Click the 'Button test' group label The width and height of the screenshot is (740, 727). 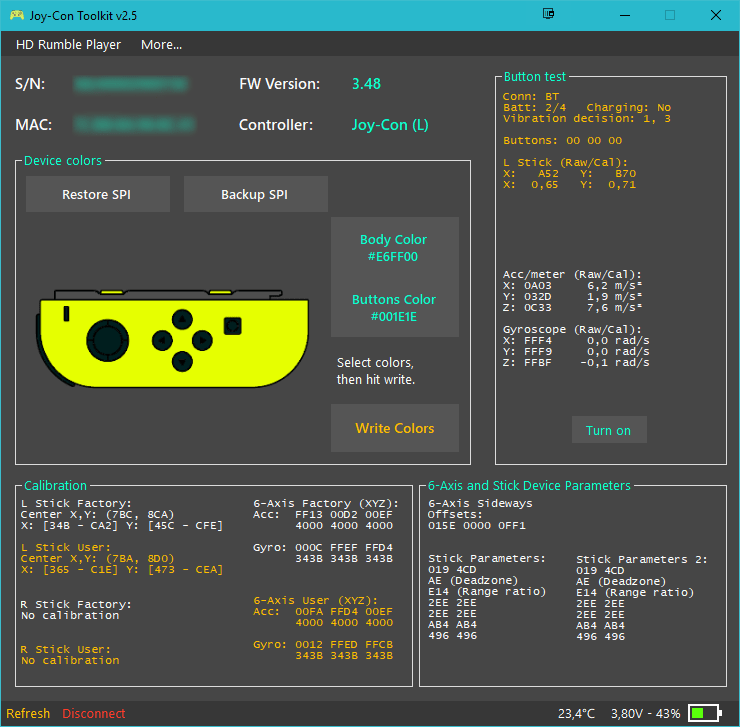coord(535,77)
